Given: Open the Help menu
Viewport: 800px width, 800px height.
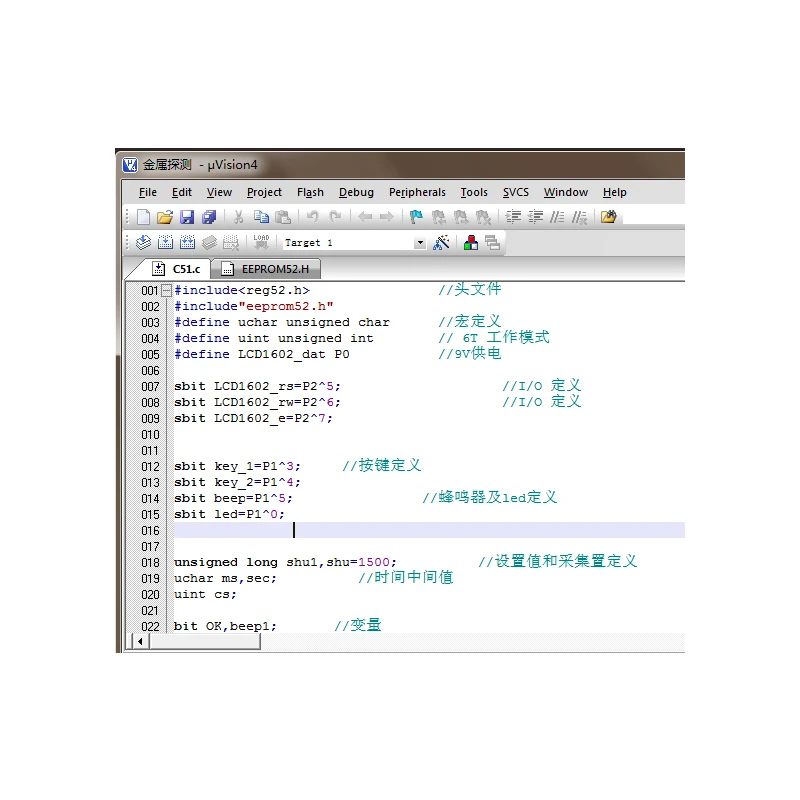Looking at the screenshot, I should 614,192.
